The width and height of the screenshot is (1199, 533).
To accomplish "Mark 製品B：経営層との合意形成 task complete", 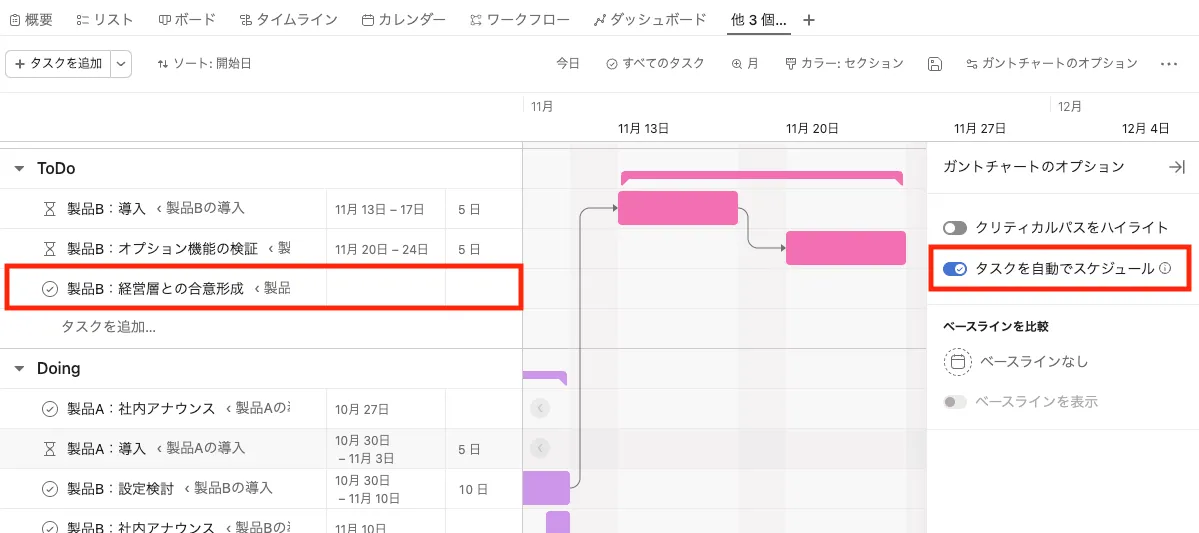I will pyautogui.click(x=50, y=289).
